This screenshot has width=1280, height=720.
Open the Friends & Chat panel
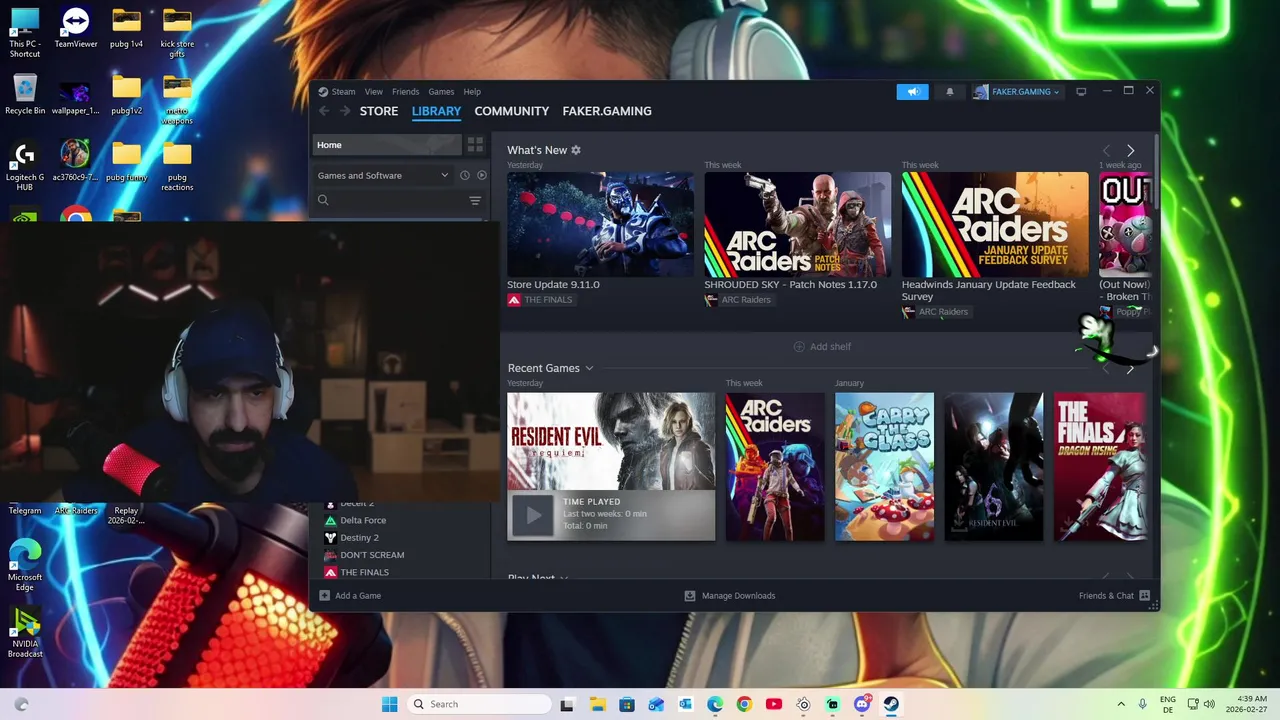(x=1114, y=596)
